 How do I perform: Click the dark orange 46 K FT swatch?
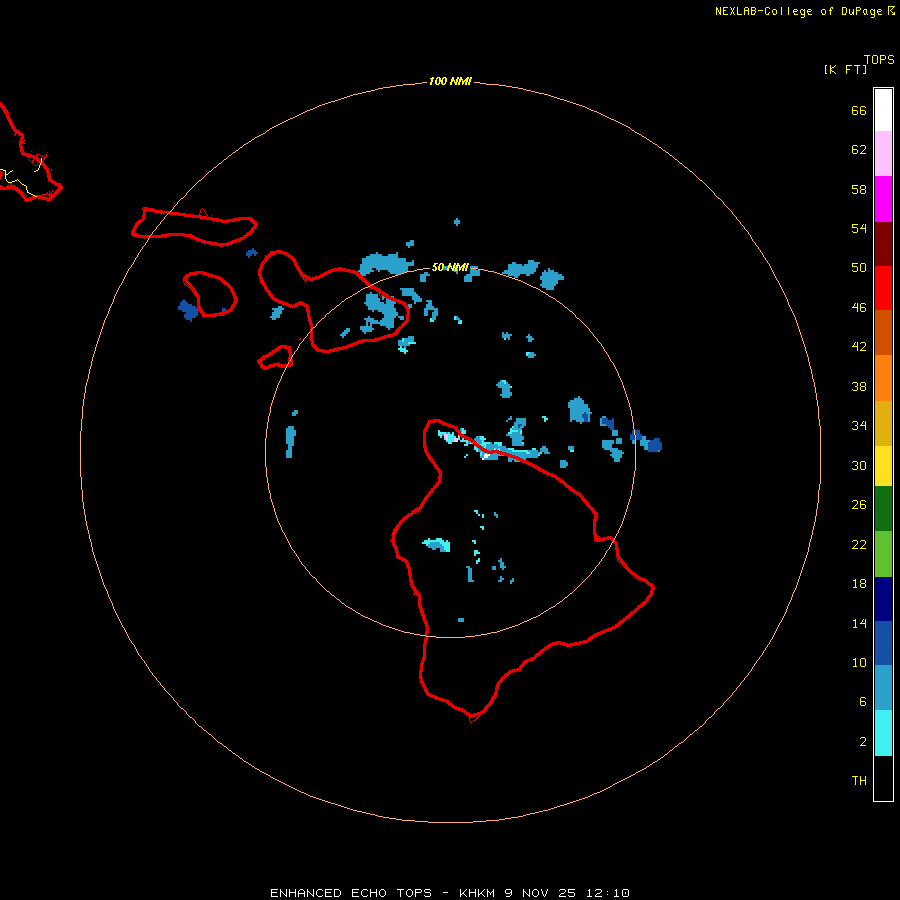tap(883, 332)
